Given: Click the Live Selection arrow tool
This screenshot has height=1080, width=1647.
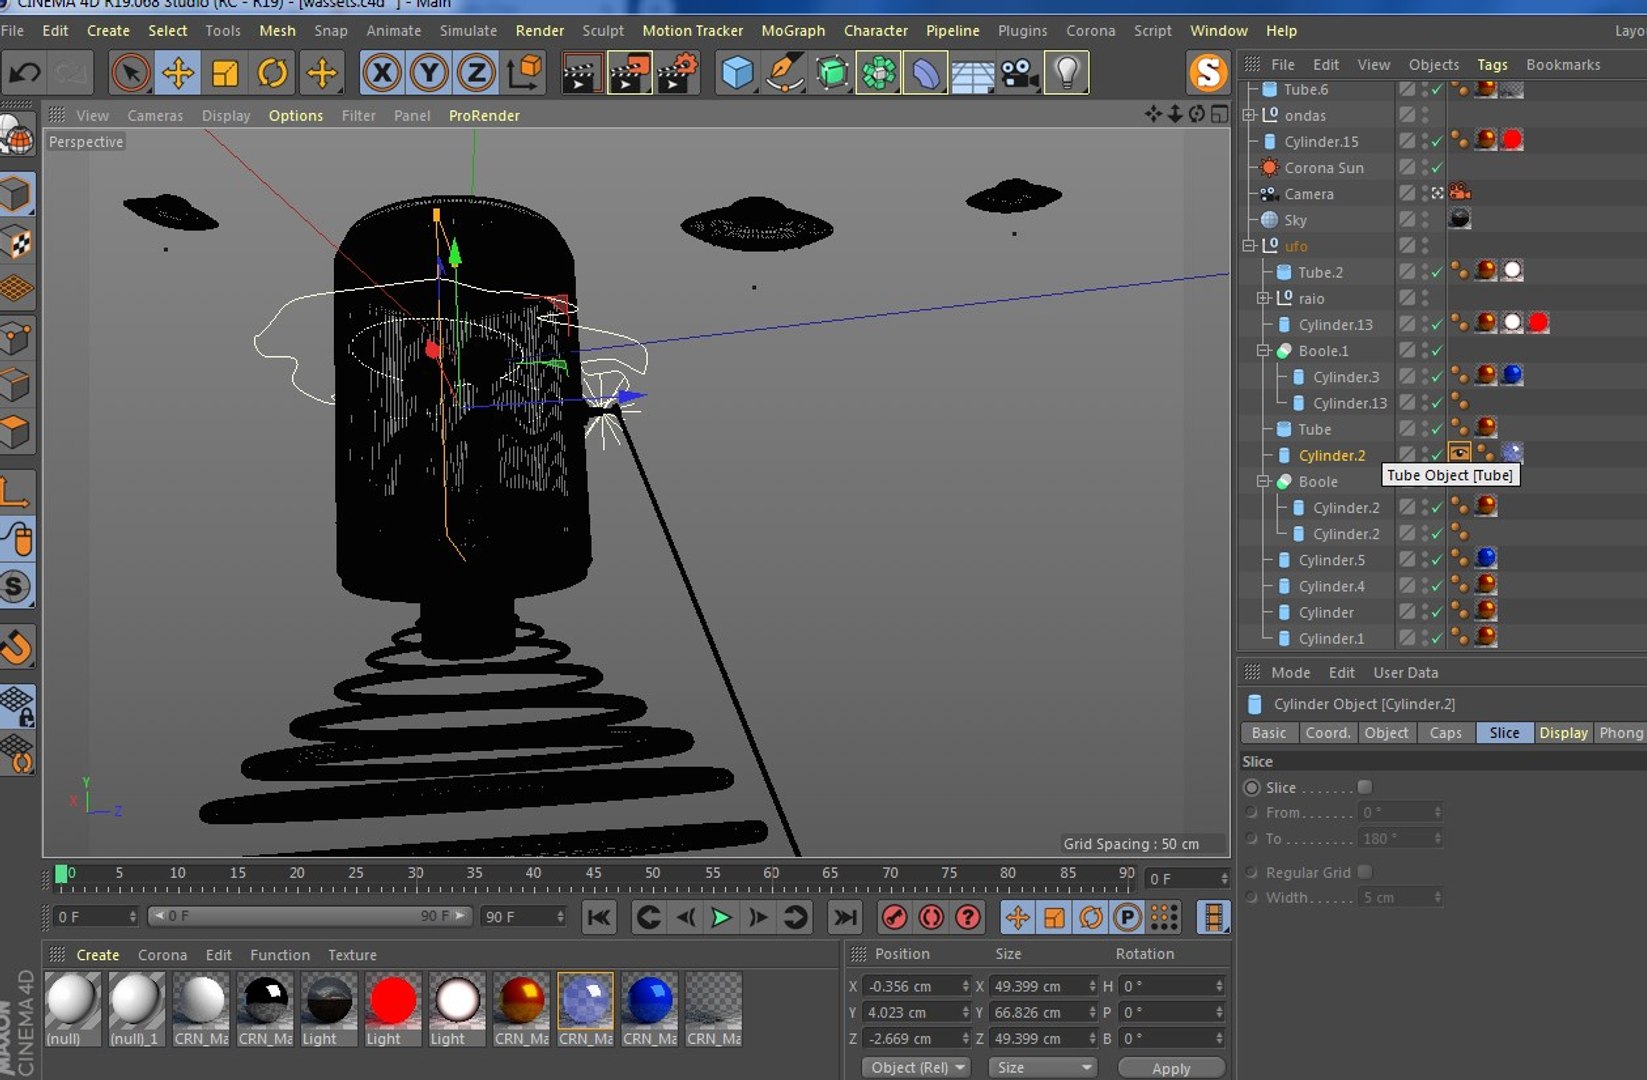Looking at the screenshot, I should (x=130, y=73).
